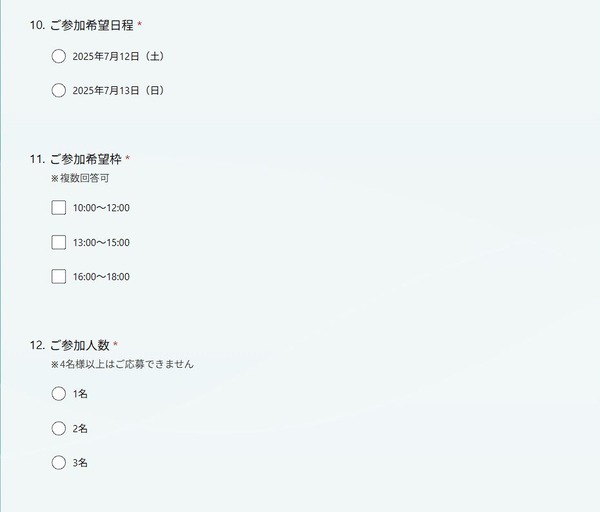Check the 13:00～15:00 checkbox
This screenshot has height=512, width=600.
pos(59,242)
